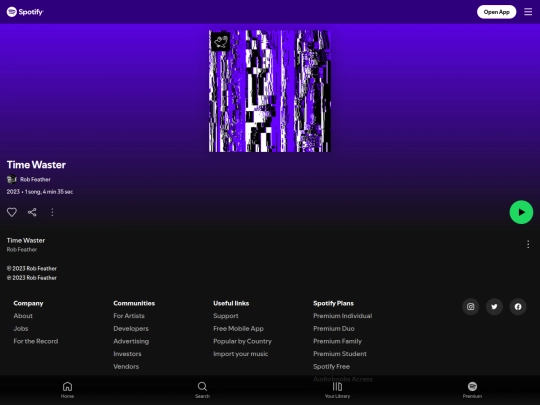
Task: Click the 2023 1 song duration text
Action: coord(40,191)
